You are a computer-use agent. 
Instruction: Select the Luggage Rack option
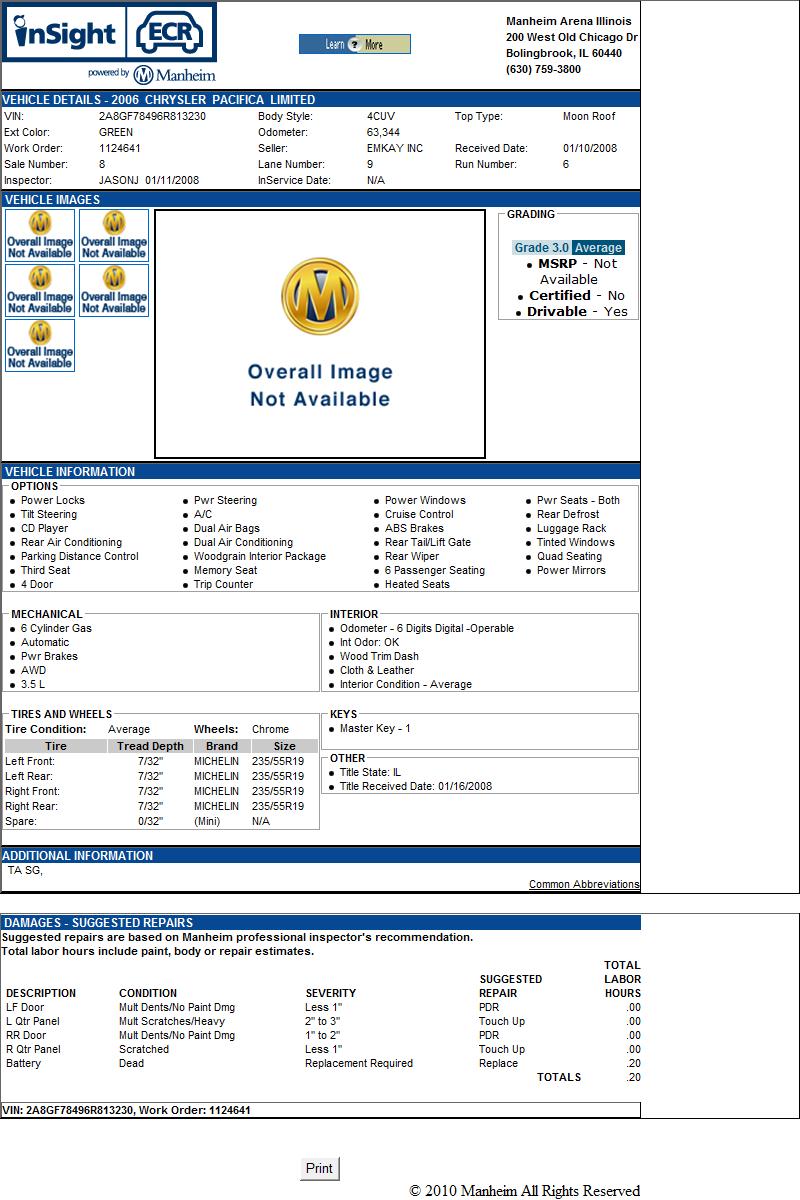coord(572,528)
